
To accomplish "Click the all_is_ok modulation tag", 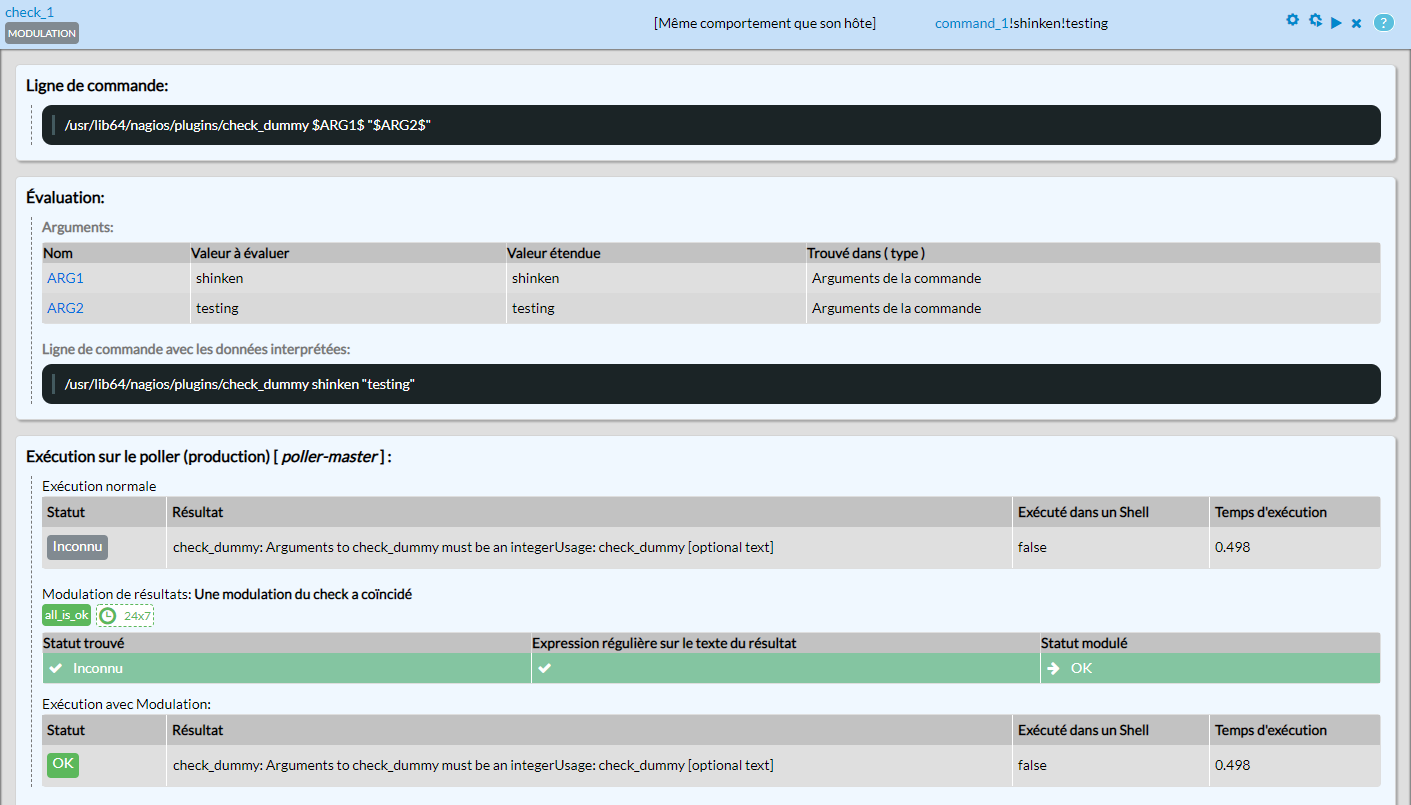I will point(66,615).
